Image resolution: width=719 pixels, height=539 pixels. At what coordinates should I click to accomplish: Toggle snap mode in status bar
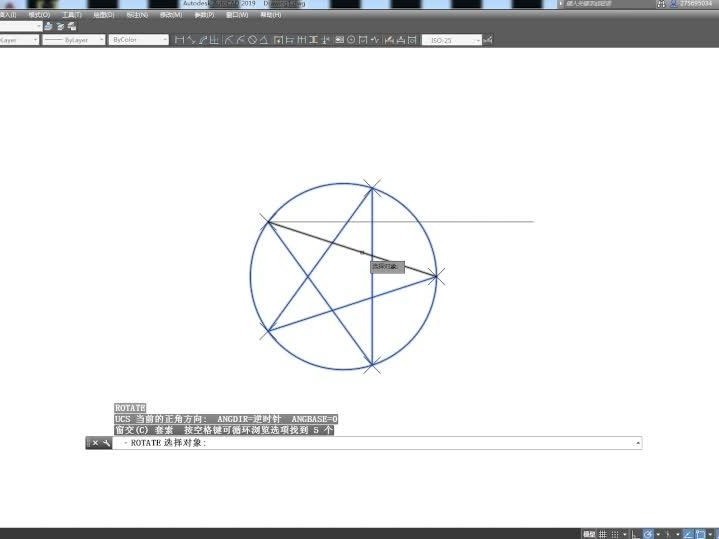pos(616,535)
